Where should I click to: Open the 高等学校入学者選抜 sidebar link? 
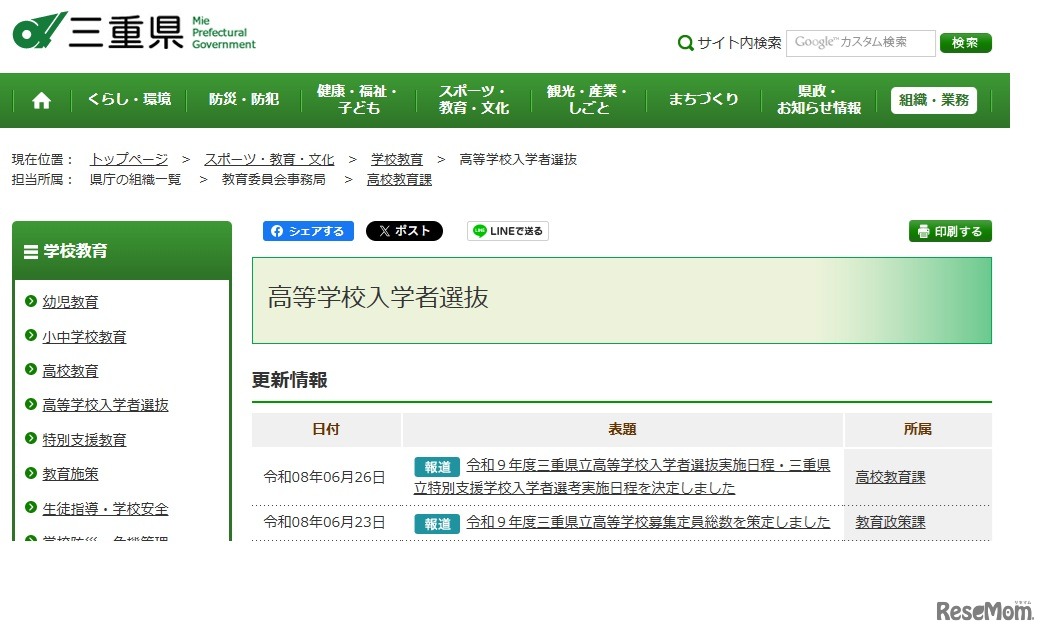tap(106, 405)
